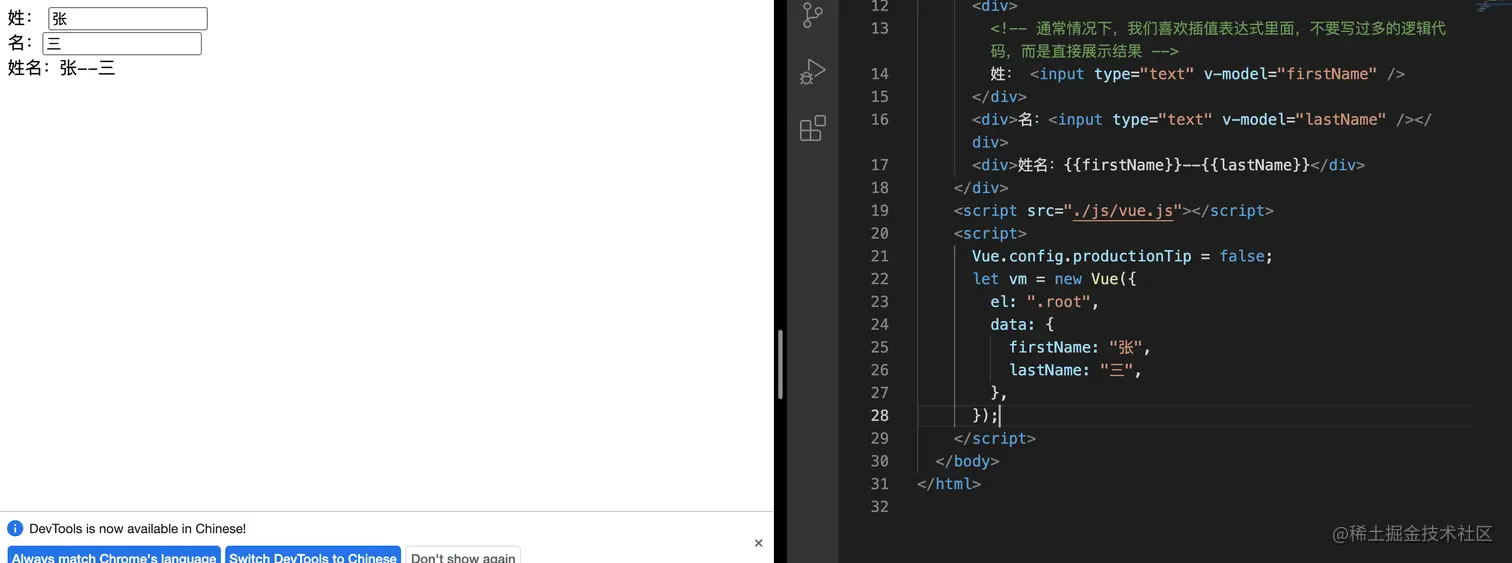Click Vue.config.productionTip = false line
This screenshot has width=1512, height=563.
click(1122, 256)
